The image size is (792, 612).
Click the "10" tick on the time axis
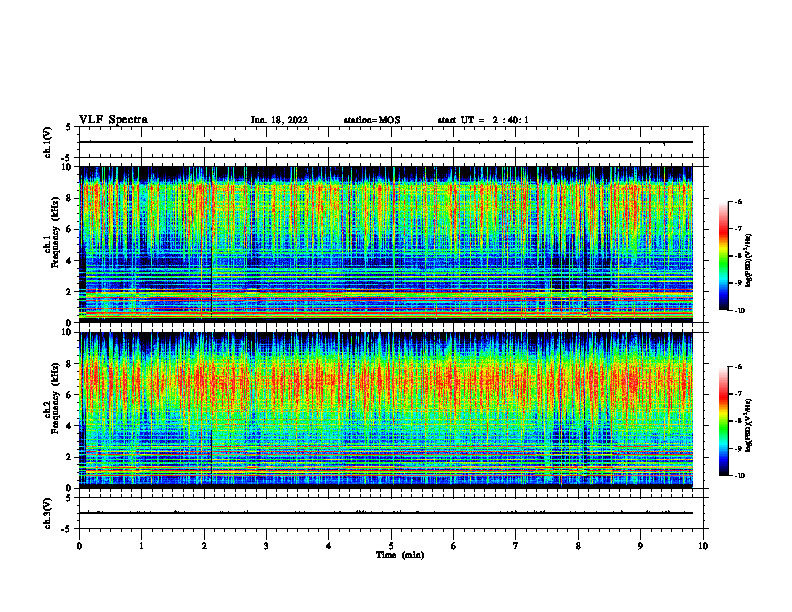point(703,546)
